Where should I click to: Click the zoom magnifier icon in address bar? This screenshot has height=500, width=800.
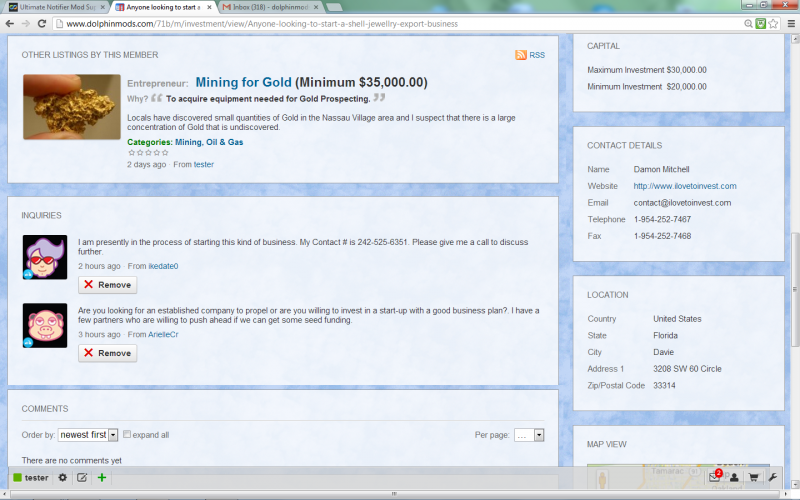[x=748, y=23]
